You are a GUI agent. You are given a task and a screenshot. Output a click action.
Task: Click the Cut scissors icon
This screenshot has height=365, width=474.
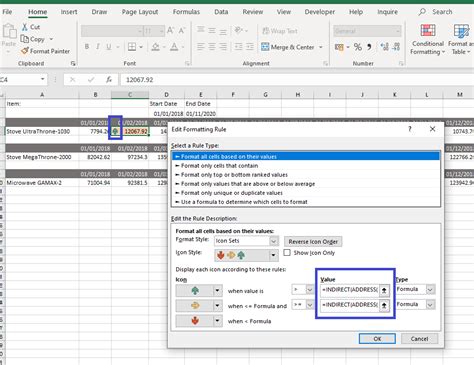[x=25, y=27]
